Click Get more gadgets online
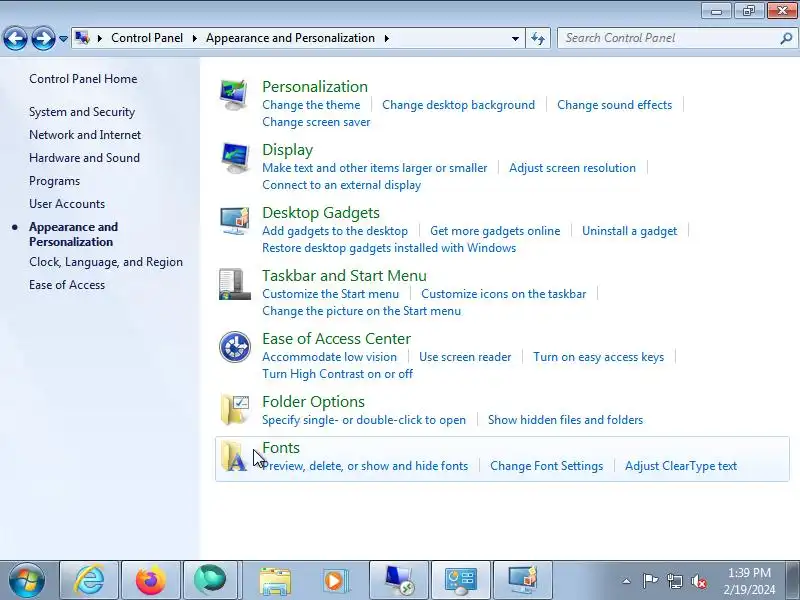Viewport: 800px width, 600px height. pos(495,231)
